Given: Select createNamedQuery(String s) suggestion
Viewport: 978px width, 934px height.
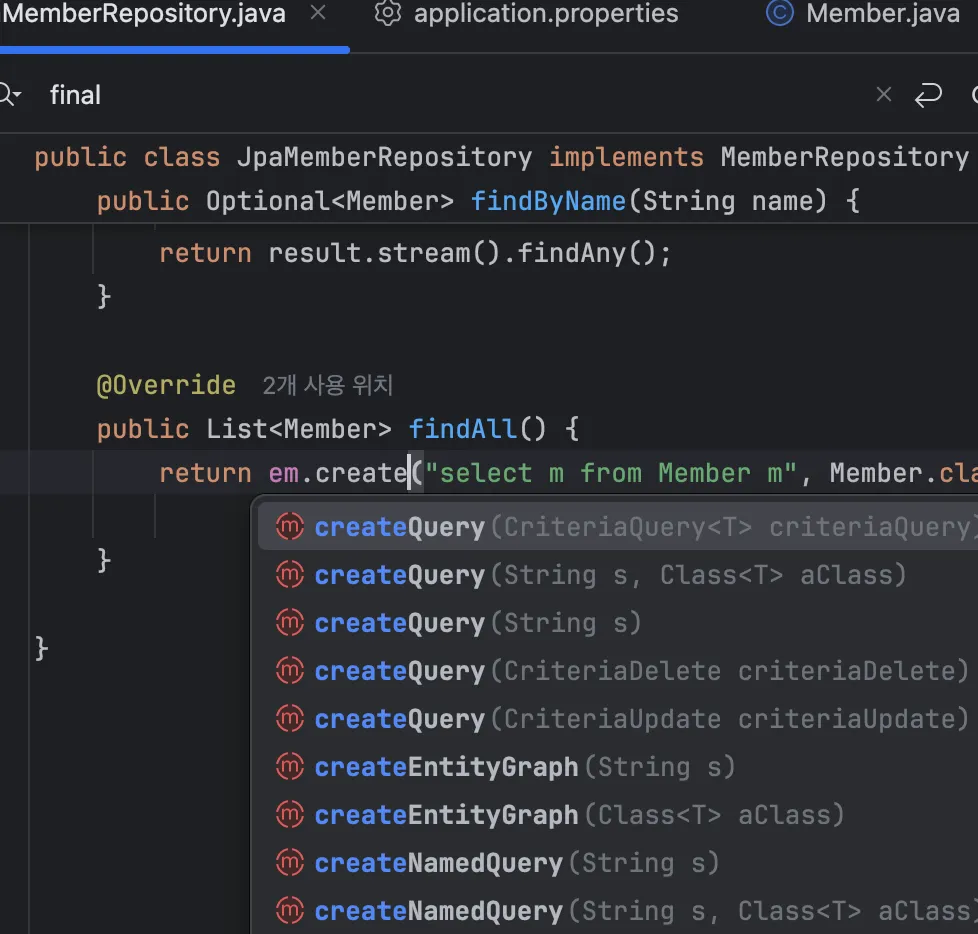Looking at the screenshot, I should click(x=618, y=863).
